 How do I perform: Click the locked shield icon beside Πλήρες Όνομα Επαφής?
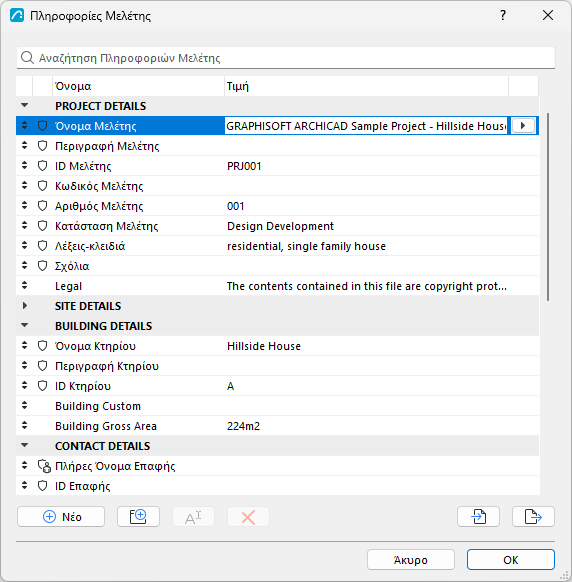44,466
